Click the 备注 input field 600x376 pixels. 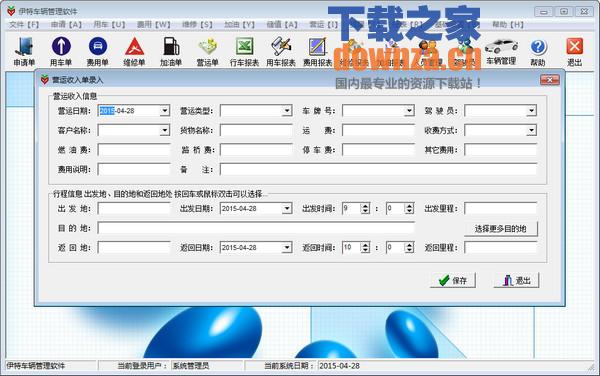[378, 169]
